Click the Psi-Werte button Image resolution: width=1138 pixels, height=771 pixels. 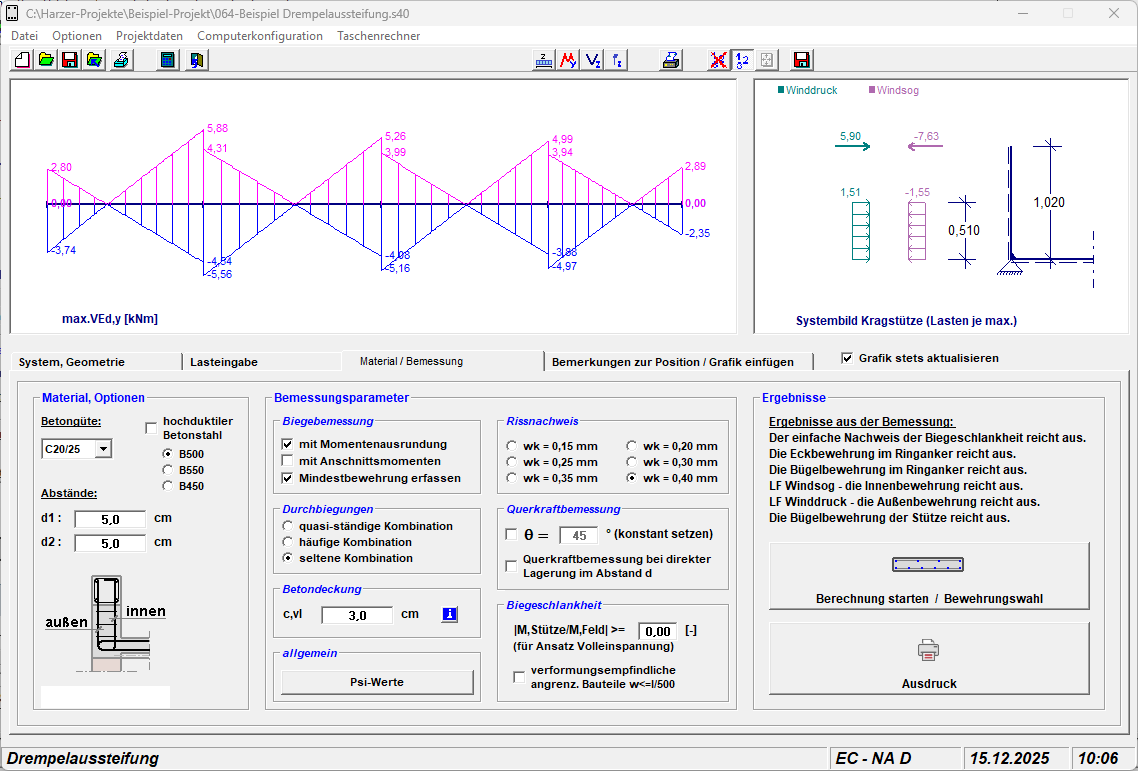377,682
